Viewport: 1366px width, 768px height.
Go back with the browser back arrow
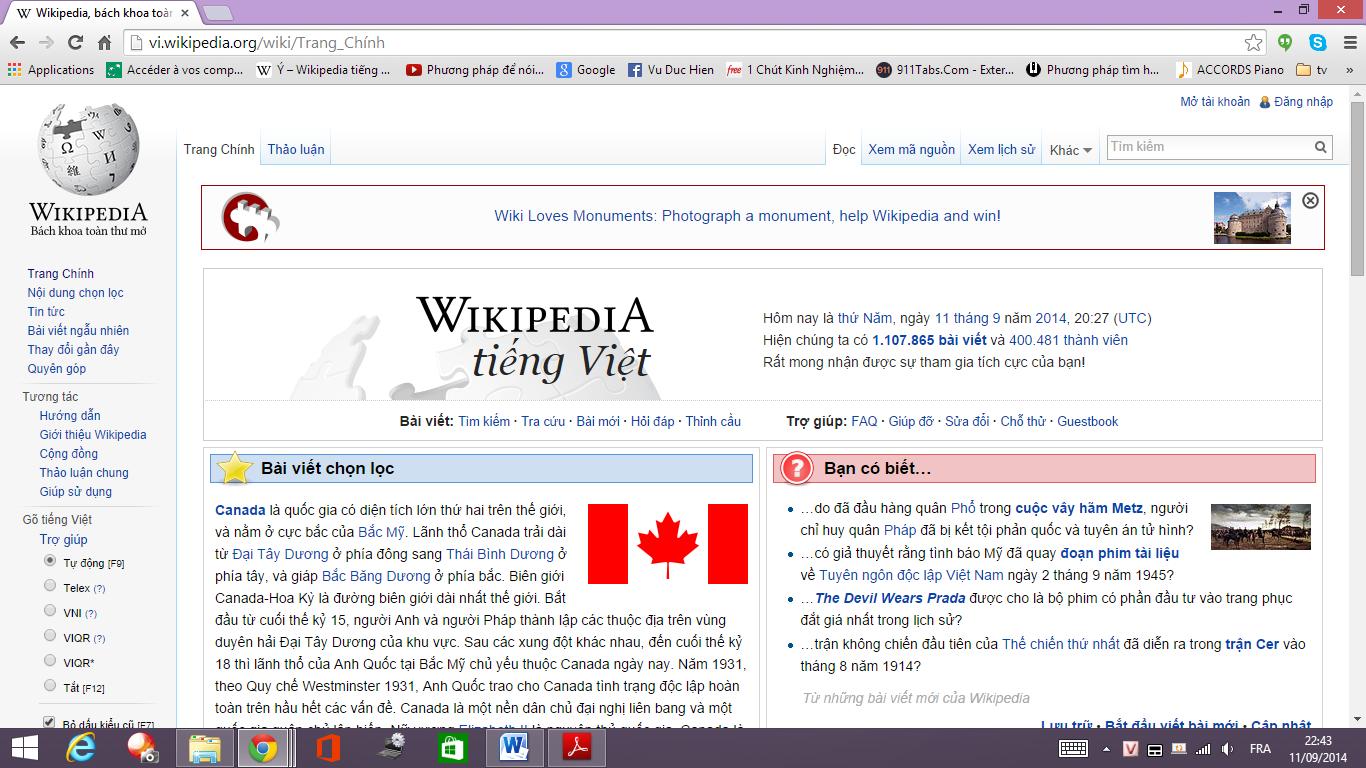[17, 43]
